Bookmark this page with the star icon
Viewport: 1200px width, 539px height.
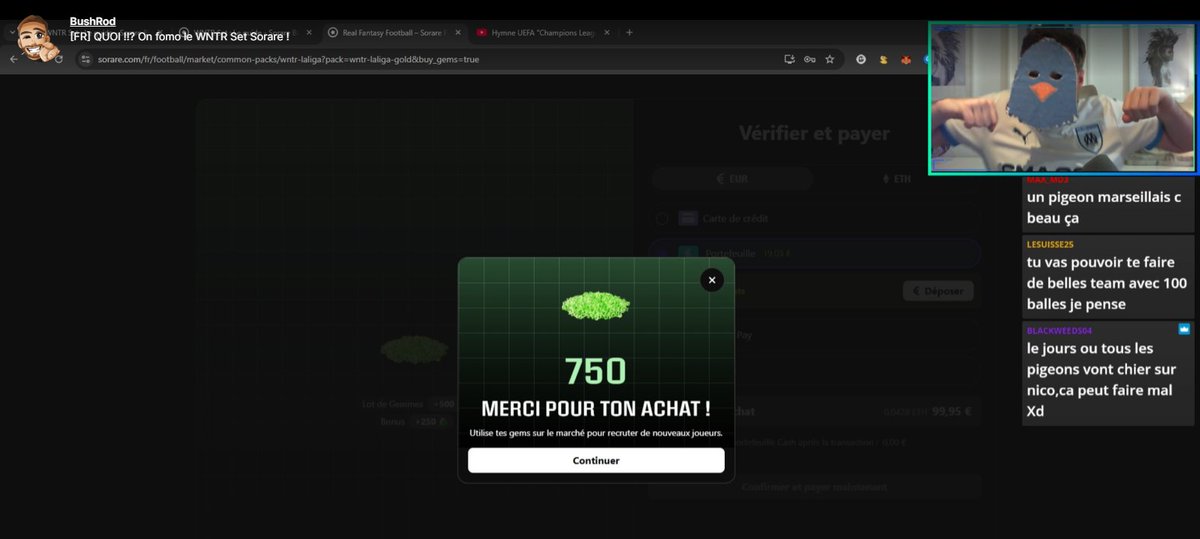829,59
